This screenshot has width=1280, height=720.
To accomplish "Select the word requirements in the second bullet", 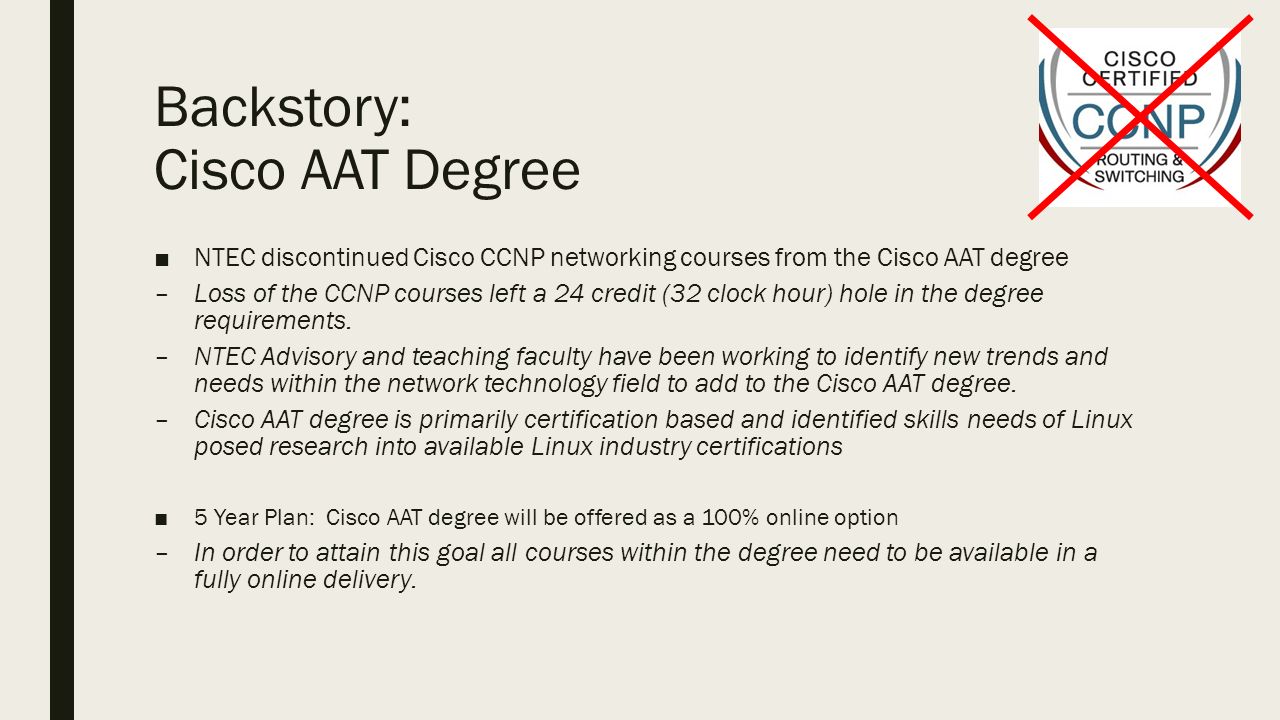I will pos(273,322).
